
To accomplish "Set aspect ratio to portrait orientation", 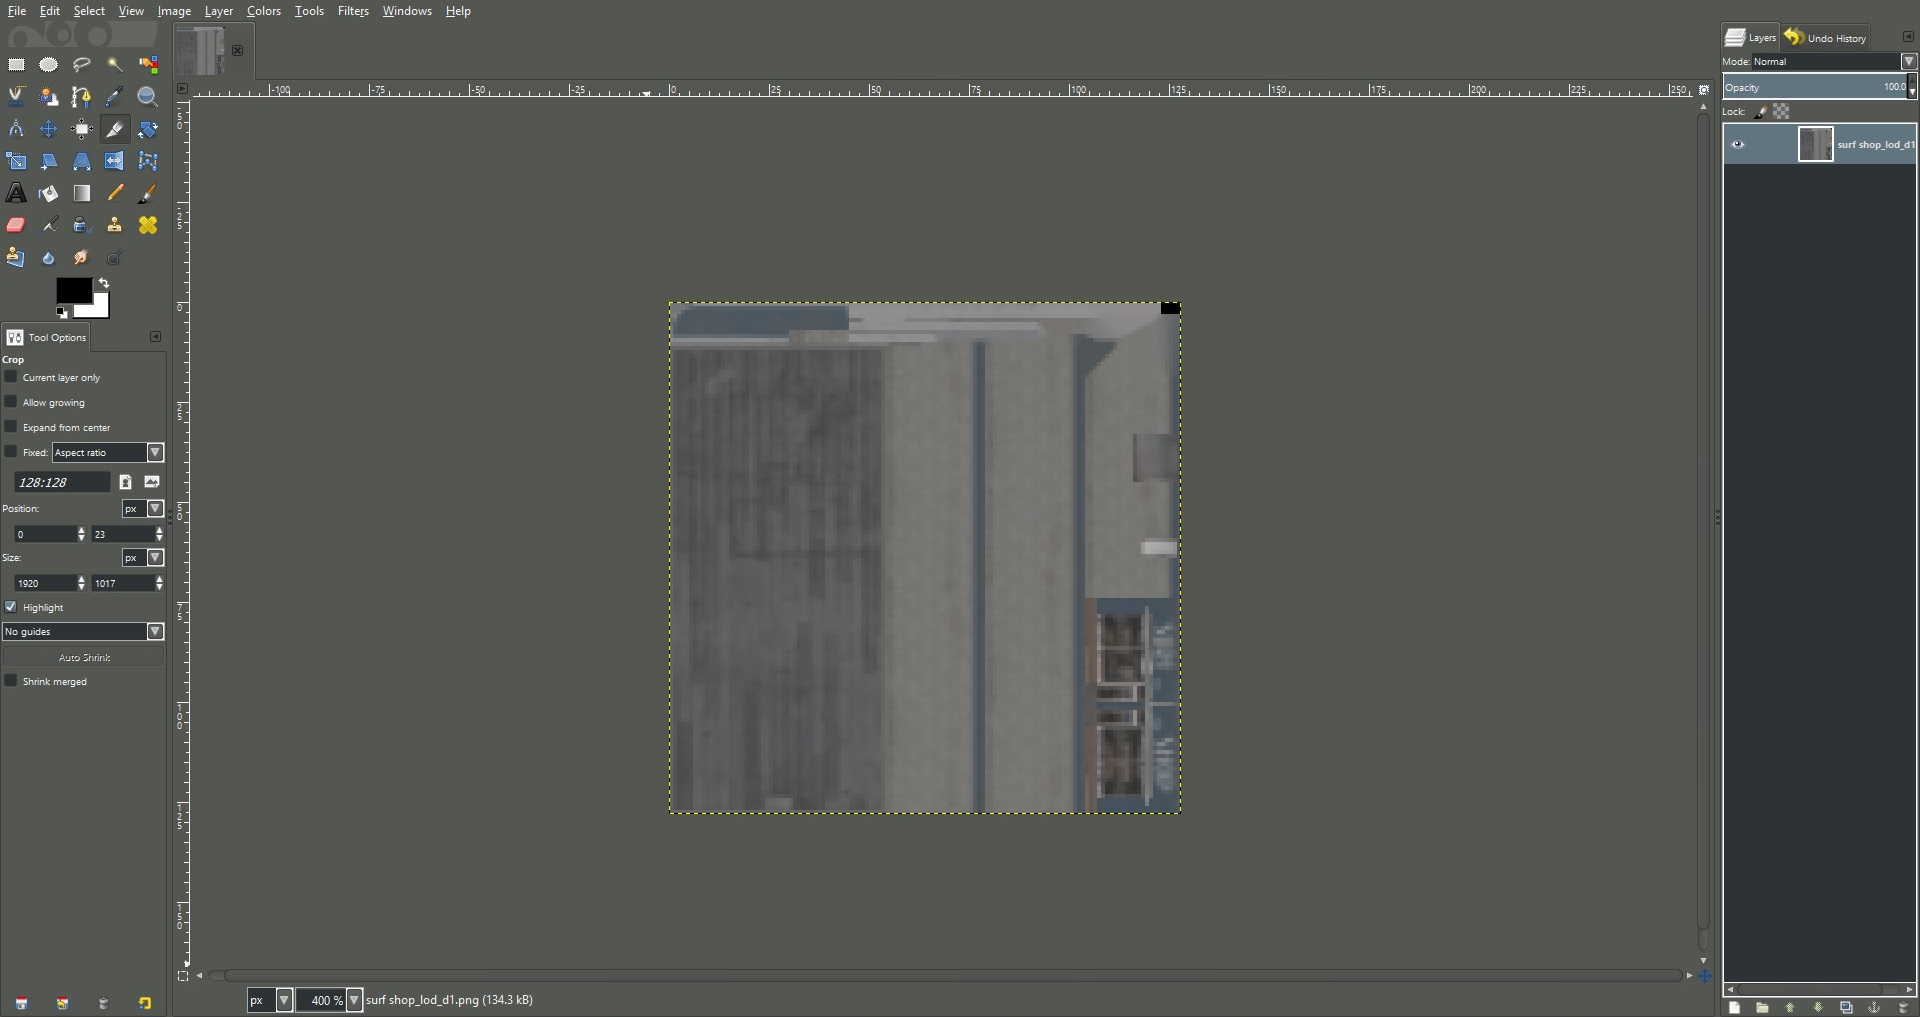I will point(125,482).
